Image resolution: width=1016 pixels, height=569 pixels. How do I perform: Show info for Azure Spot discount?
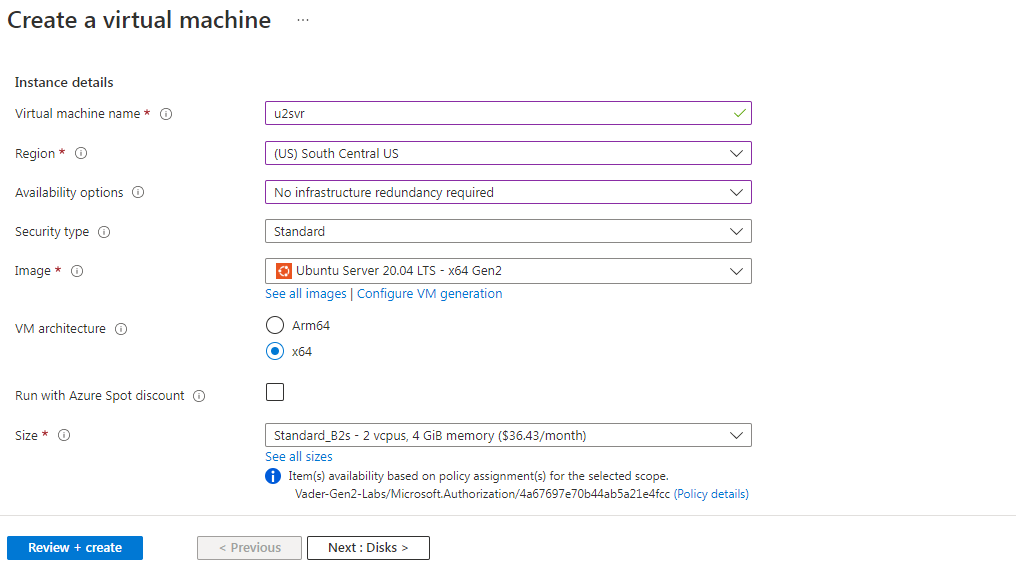pos(200,396)
